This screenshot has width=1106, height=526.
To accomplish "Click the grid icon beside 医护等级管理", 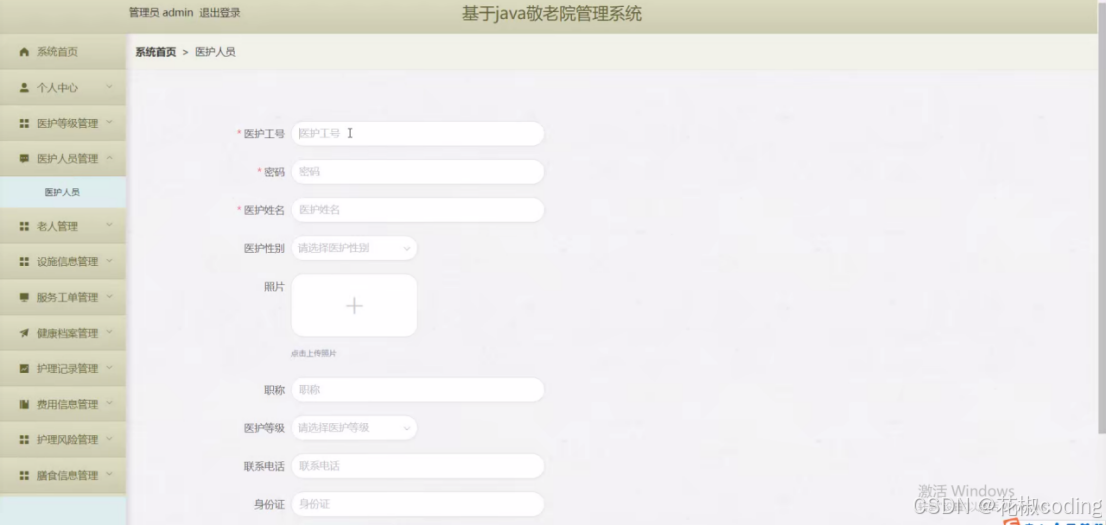I will click(24, 123).
